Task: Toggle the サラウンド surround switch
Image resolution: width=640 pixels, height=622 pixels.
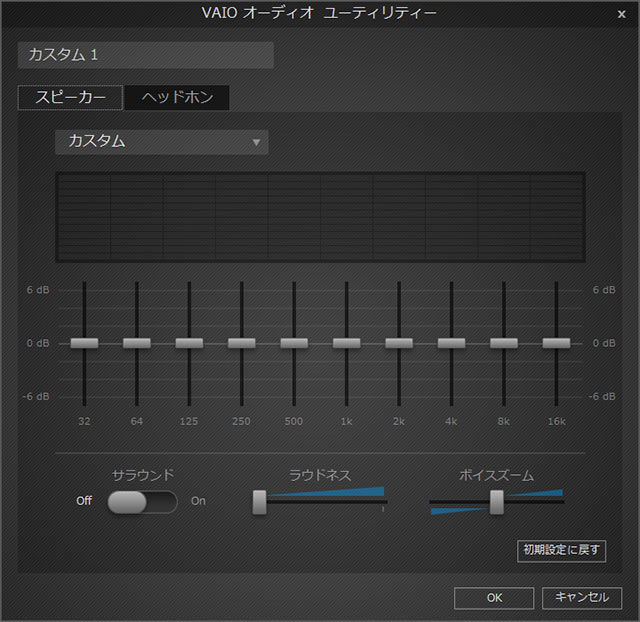Action: [x=142, y=502]
